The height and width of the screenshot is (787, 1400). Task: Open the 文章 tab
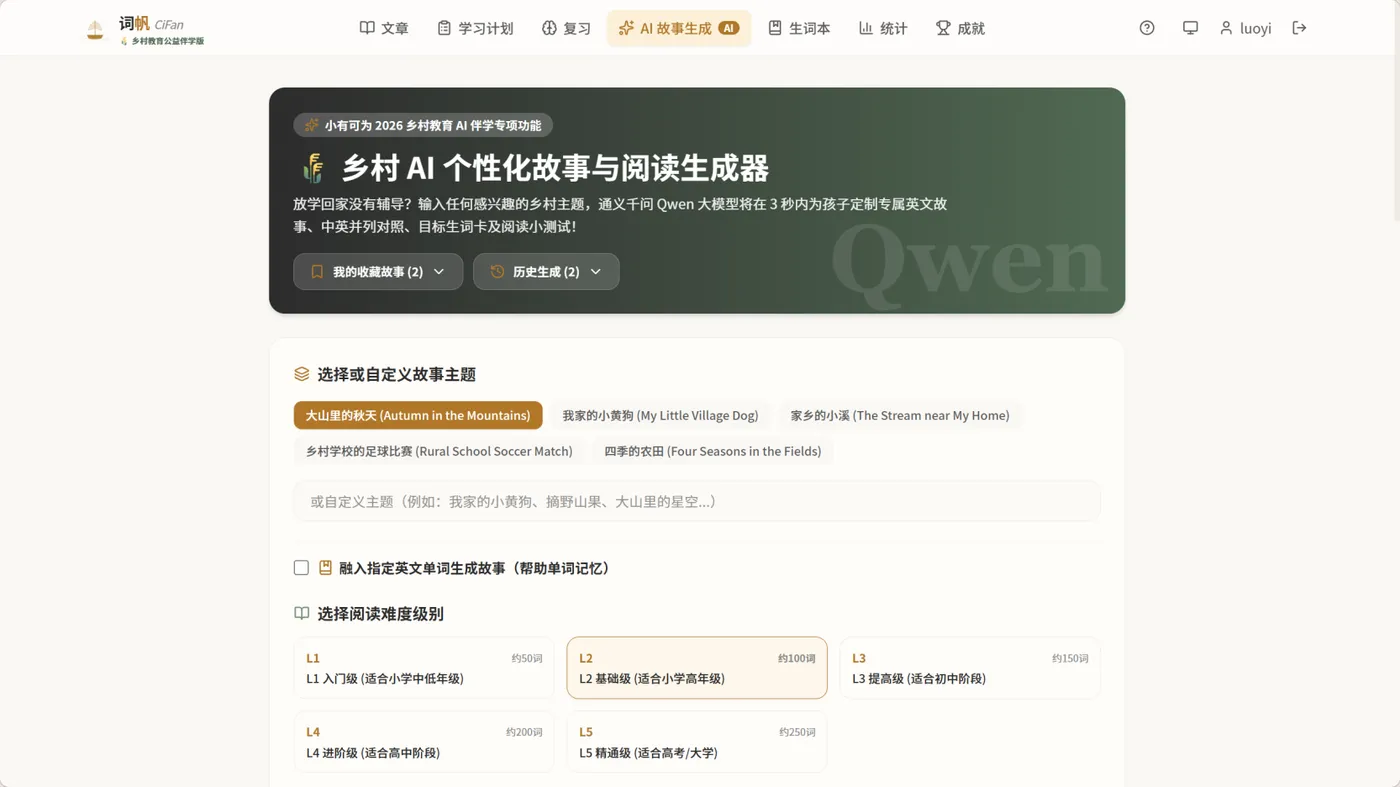(384, 28)
